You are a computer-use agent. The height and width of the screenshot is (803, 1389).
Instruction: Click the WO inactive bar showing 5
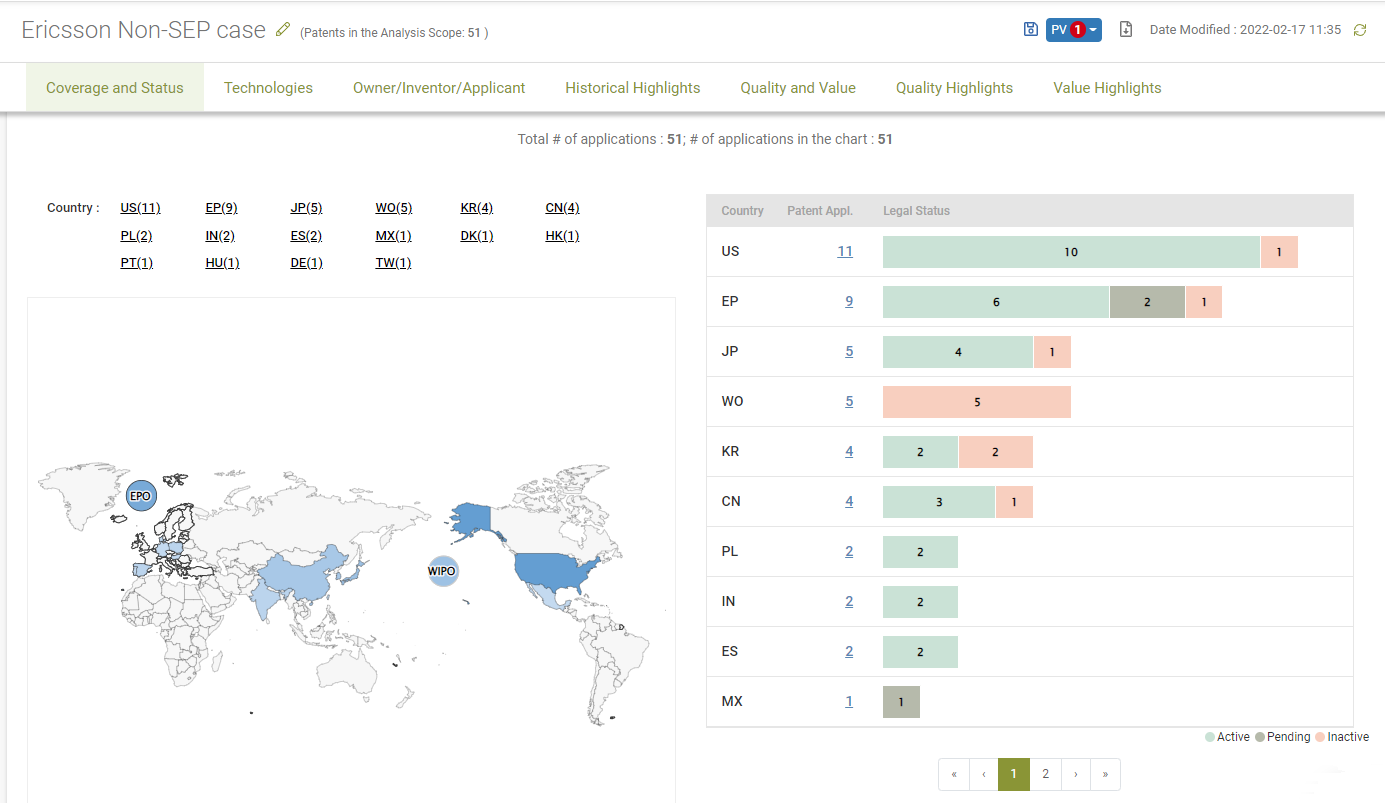tap(977, 402)
